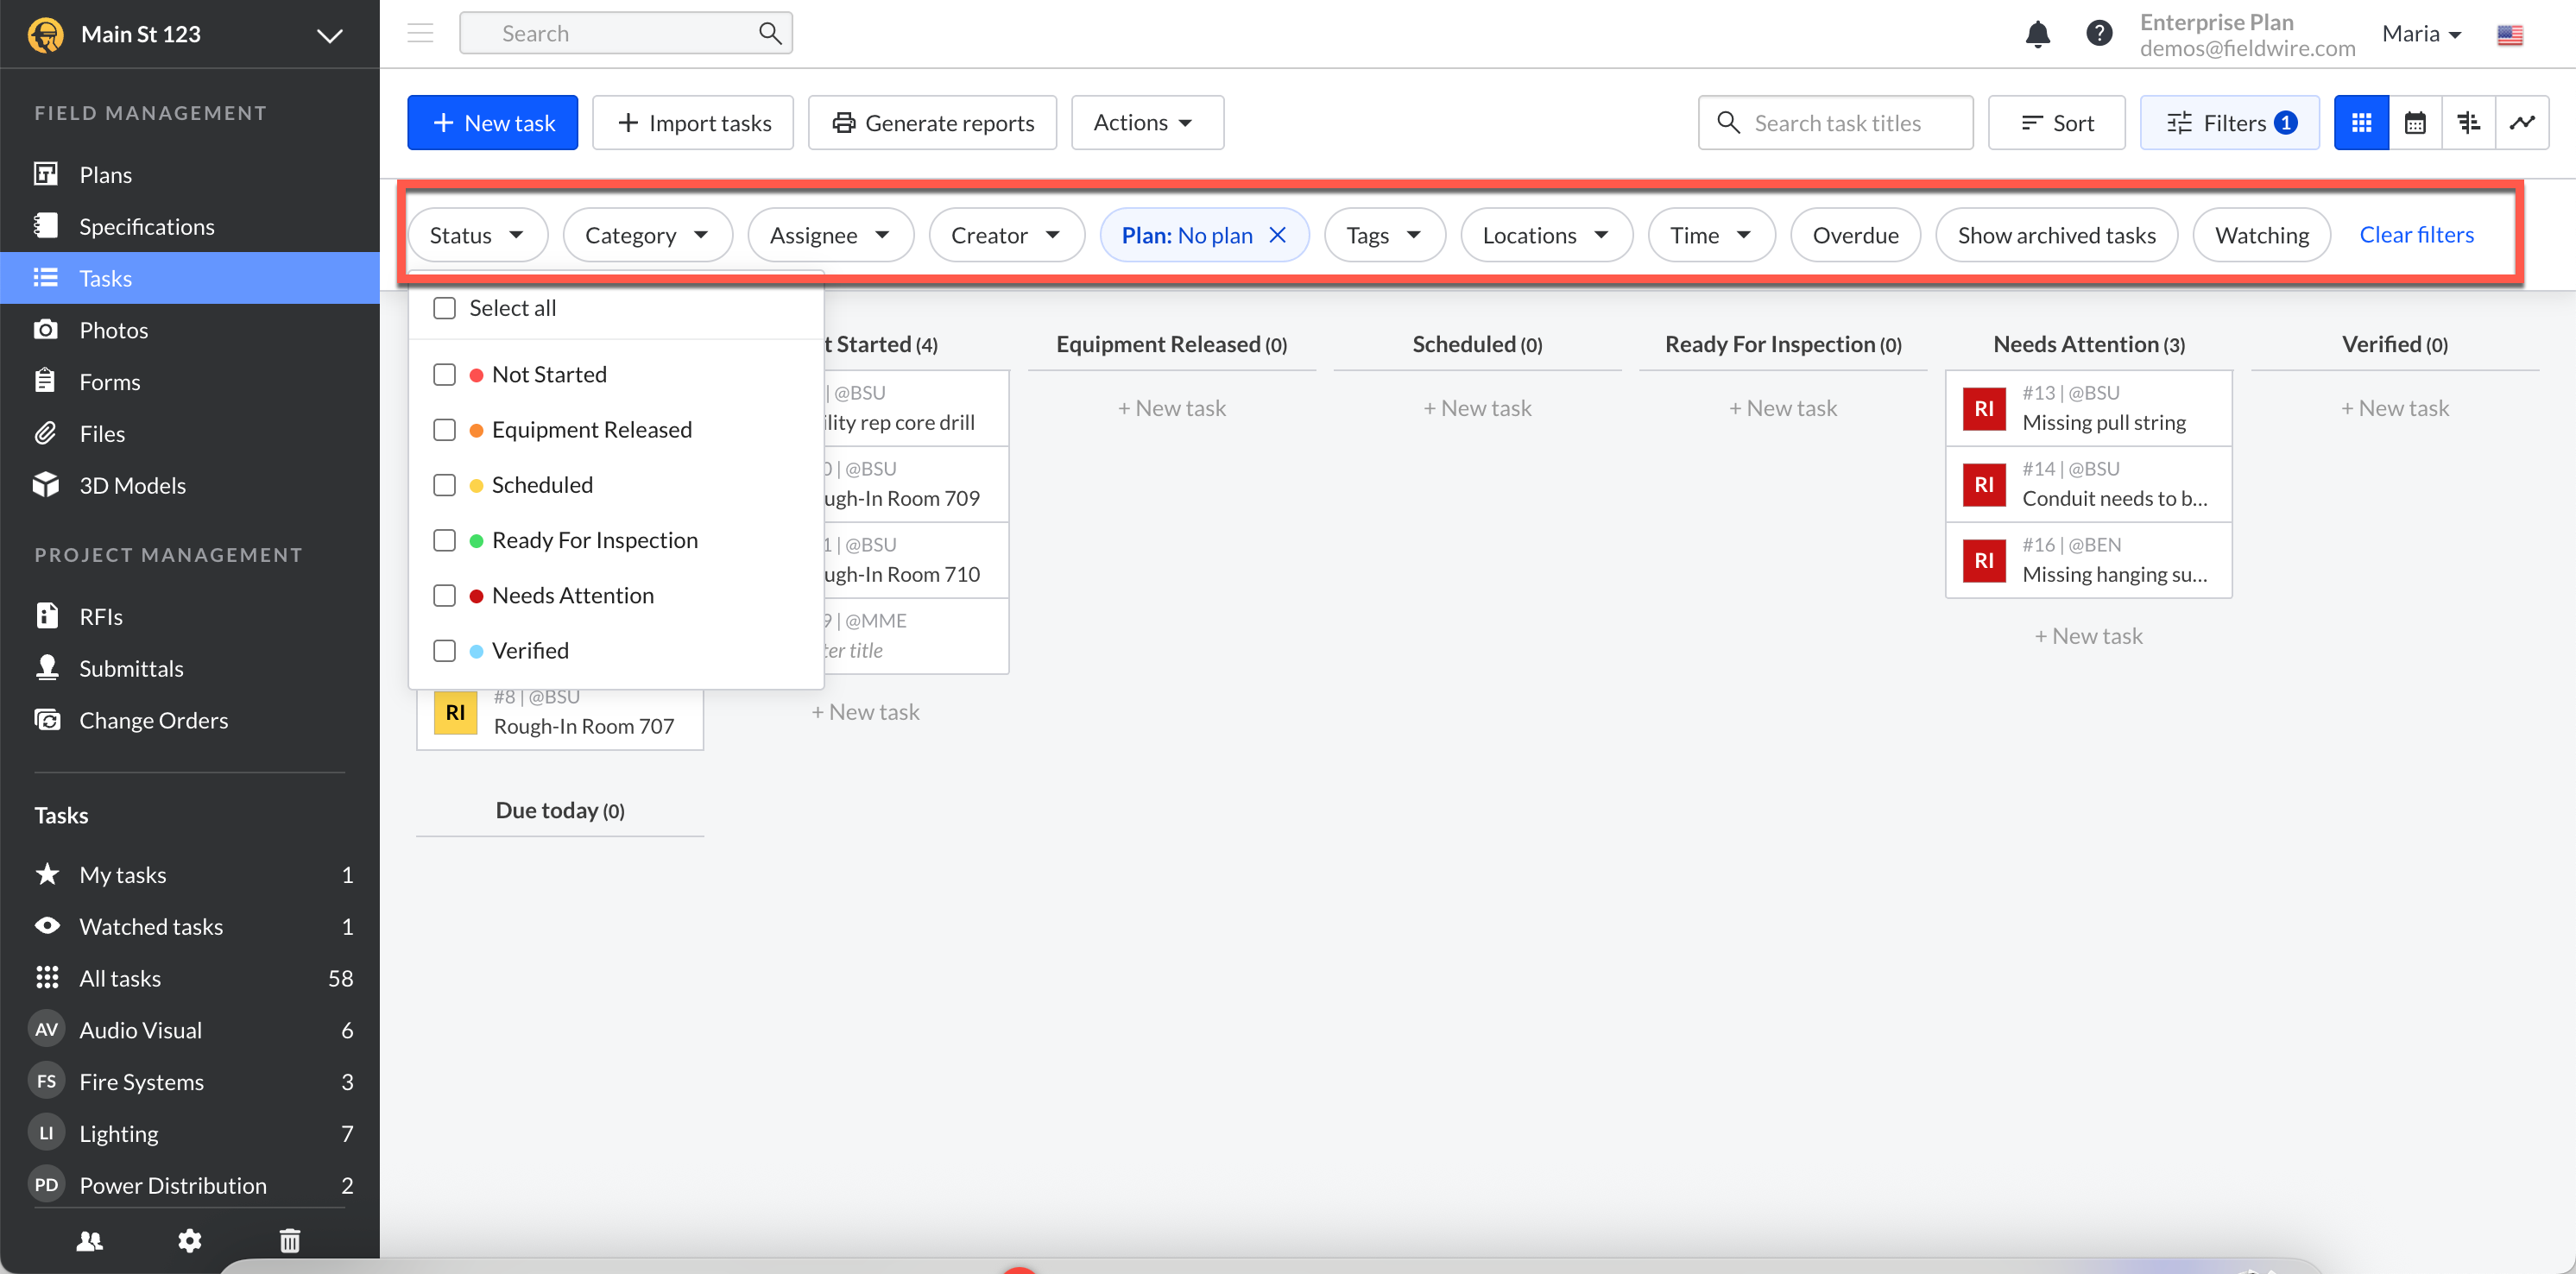Screen dimensions: 2576x1274
Task: Check the Needs Attention status
Action: coord(444,596)
